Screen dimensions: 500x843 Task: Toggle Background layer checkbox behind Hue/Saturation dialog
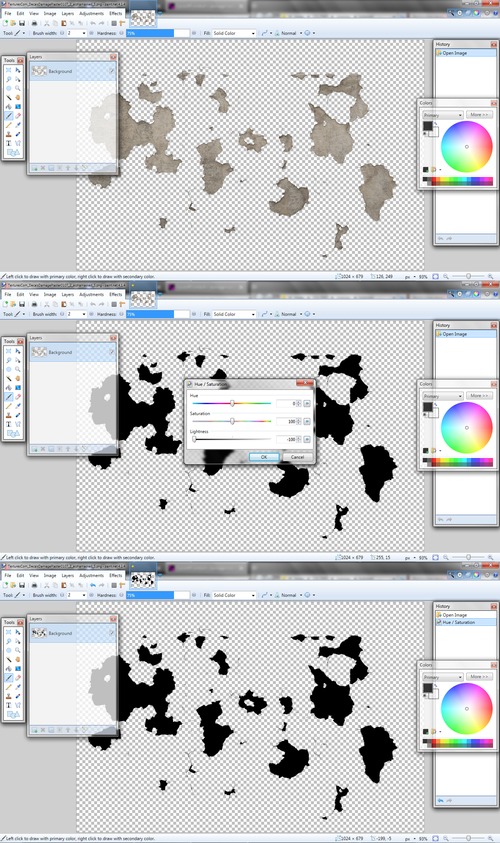click(112, 352)
